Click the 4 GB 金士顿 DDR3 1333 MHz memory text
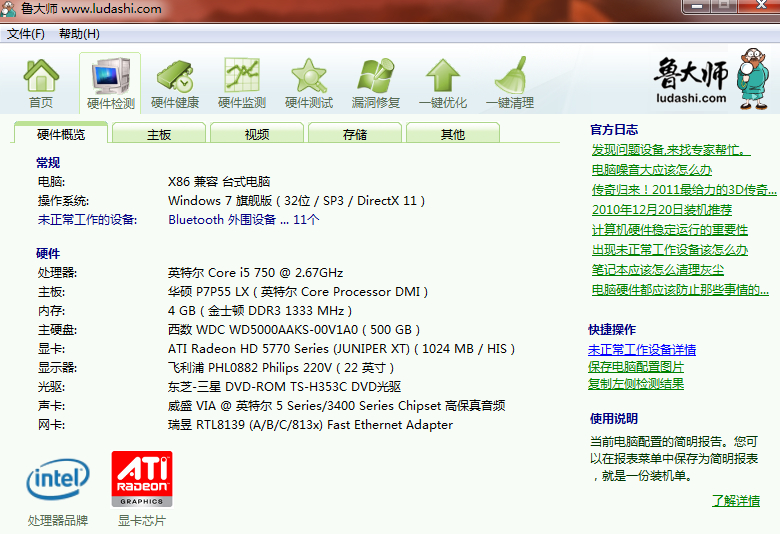The image size is (780, 534). 260,311
